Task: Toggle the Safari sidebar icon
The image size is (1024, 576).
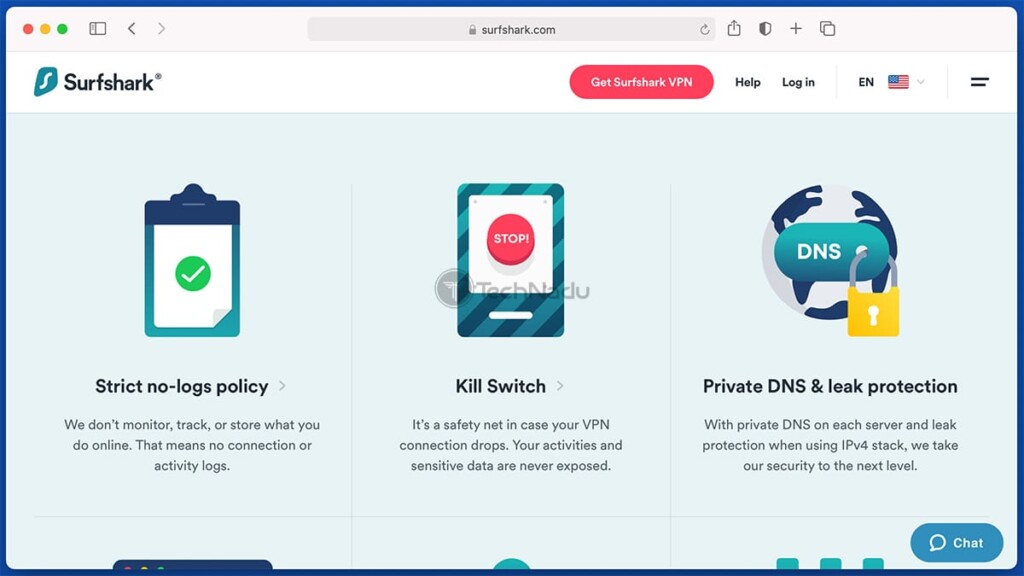Action: [x=98, y=29]
